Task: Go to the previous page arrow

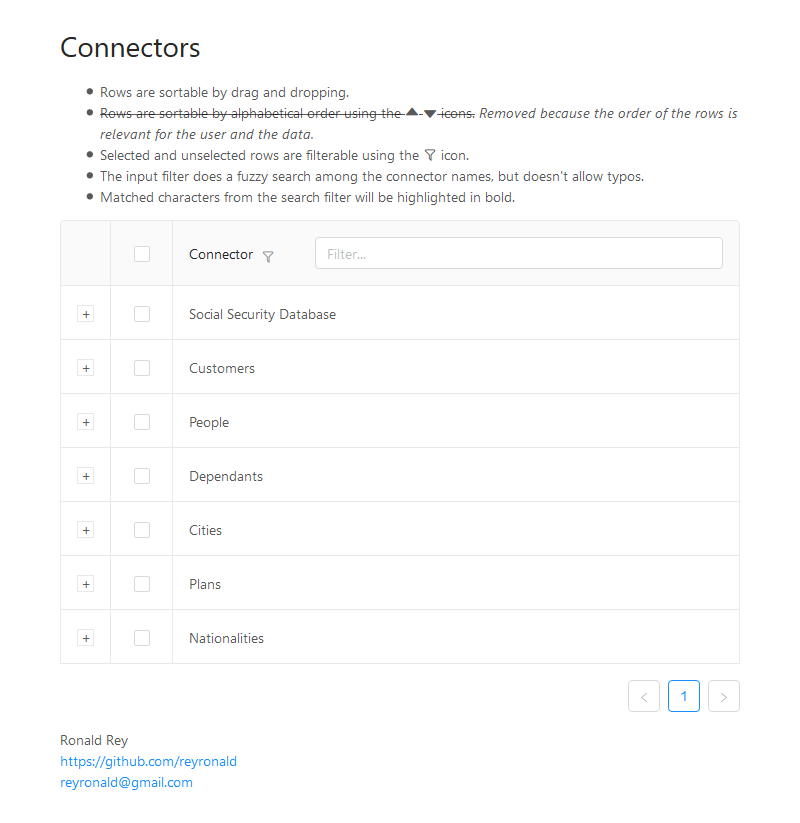Action: point(644,696)
